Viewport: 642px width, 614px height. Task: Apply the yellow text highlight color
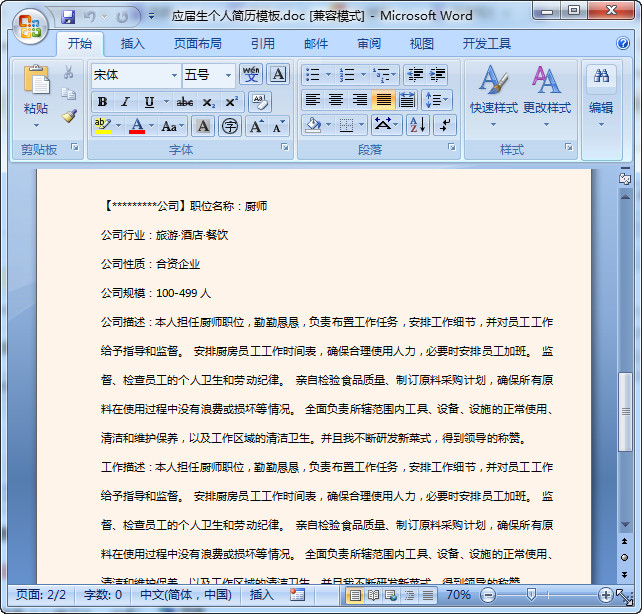[102, 125]
